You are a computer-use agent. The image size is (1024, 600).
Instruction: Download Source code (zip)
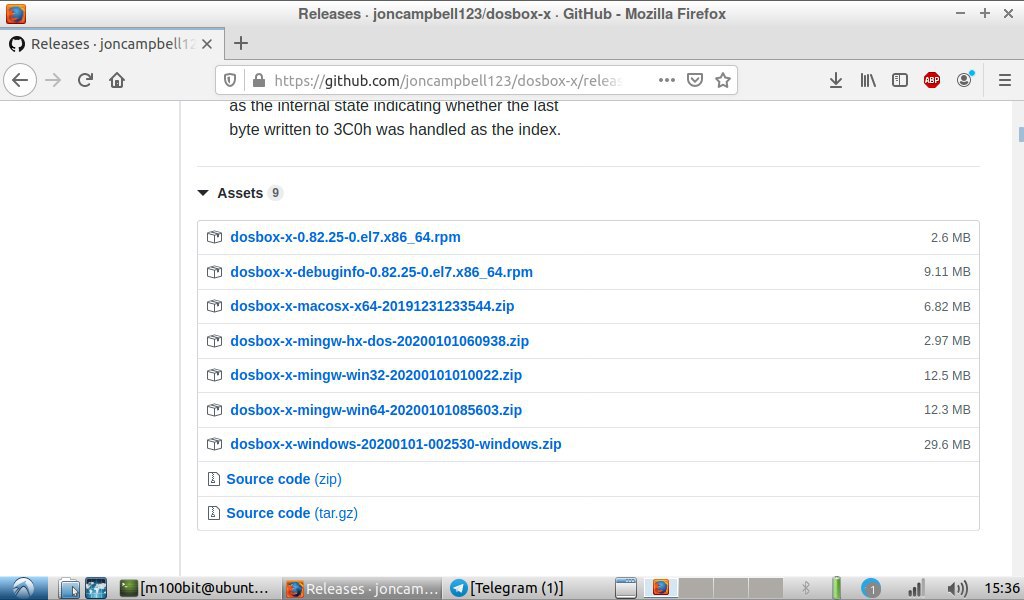coord(284,479)
